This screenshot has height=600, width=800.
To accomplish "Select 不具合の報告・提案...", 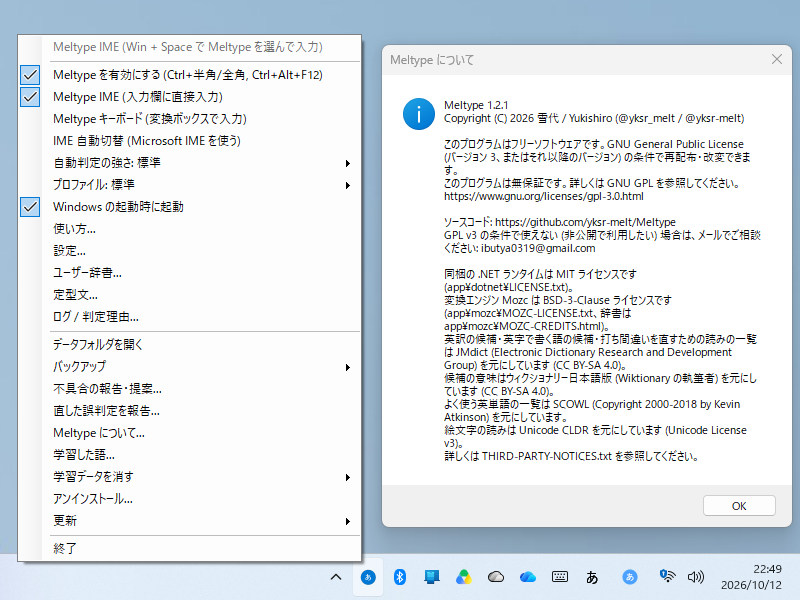I will (189, 389).
